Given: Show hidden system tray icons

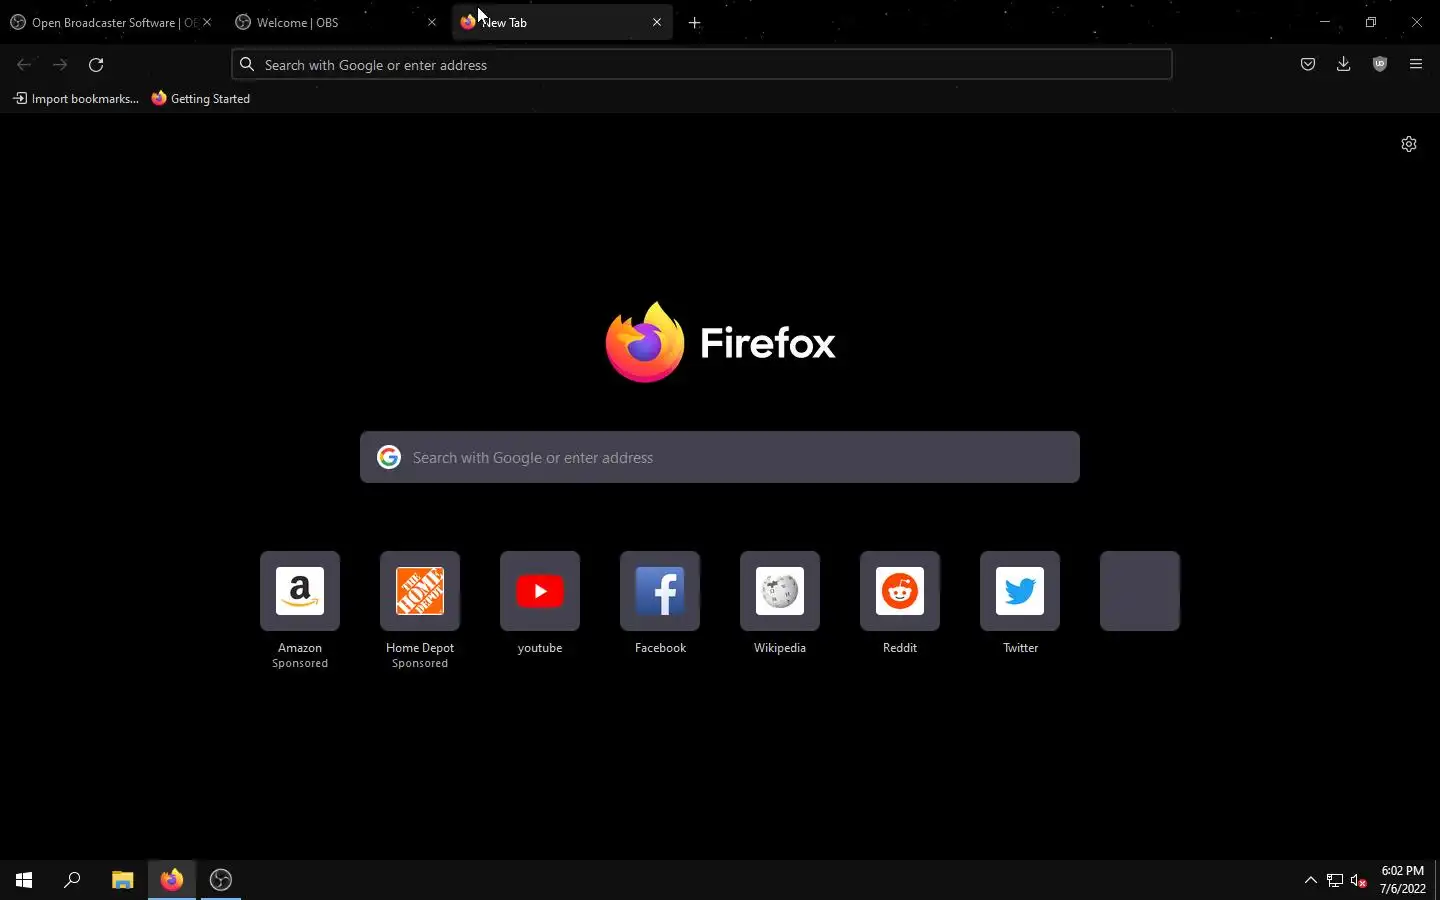Looking at the screenshot, I should click(1311, 880).
